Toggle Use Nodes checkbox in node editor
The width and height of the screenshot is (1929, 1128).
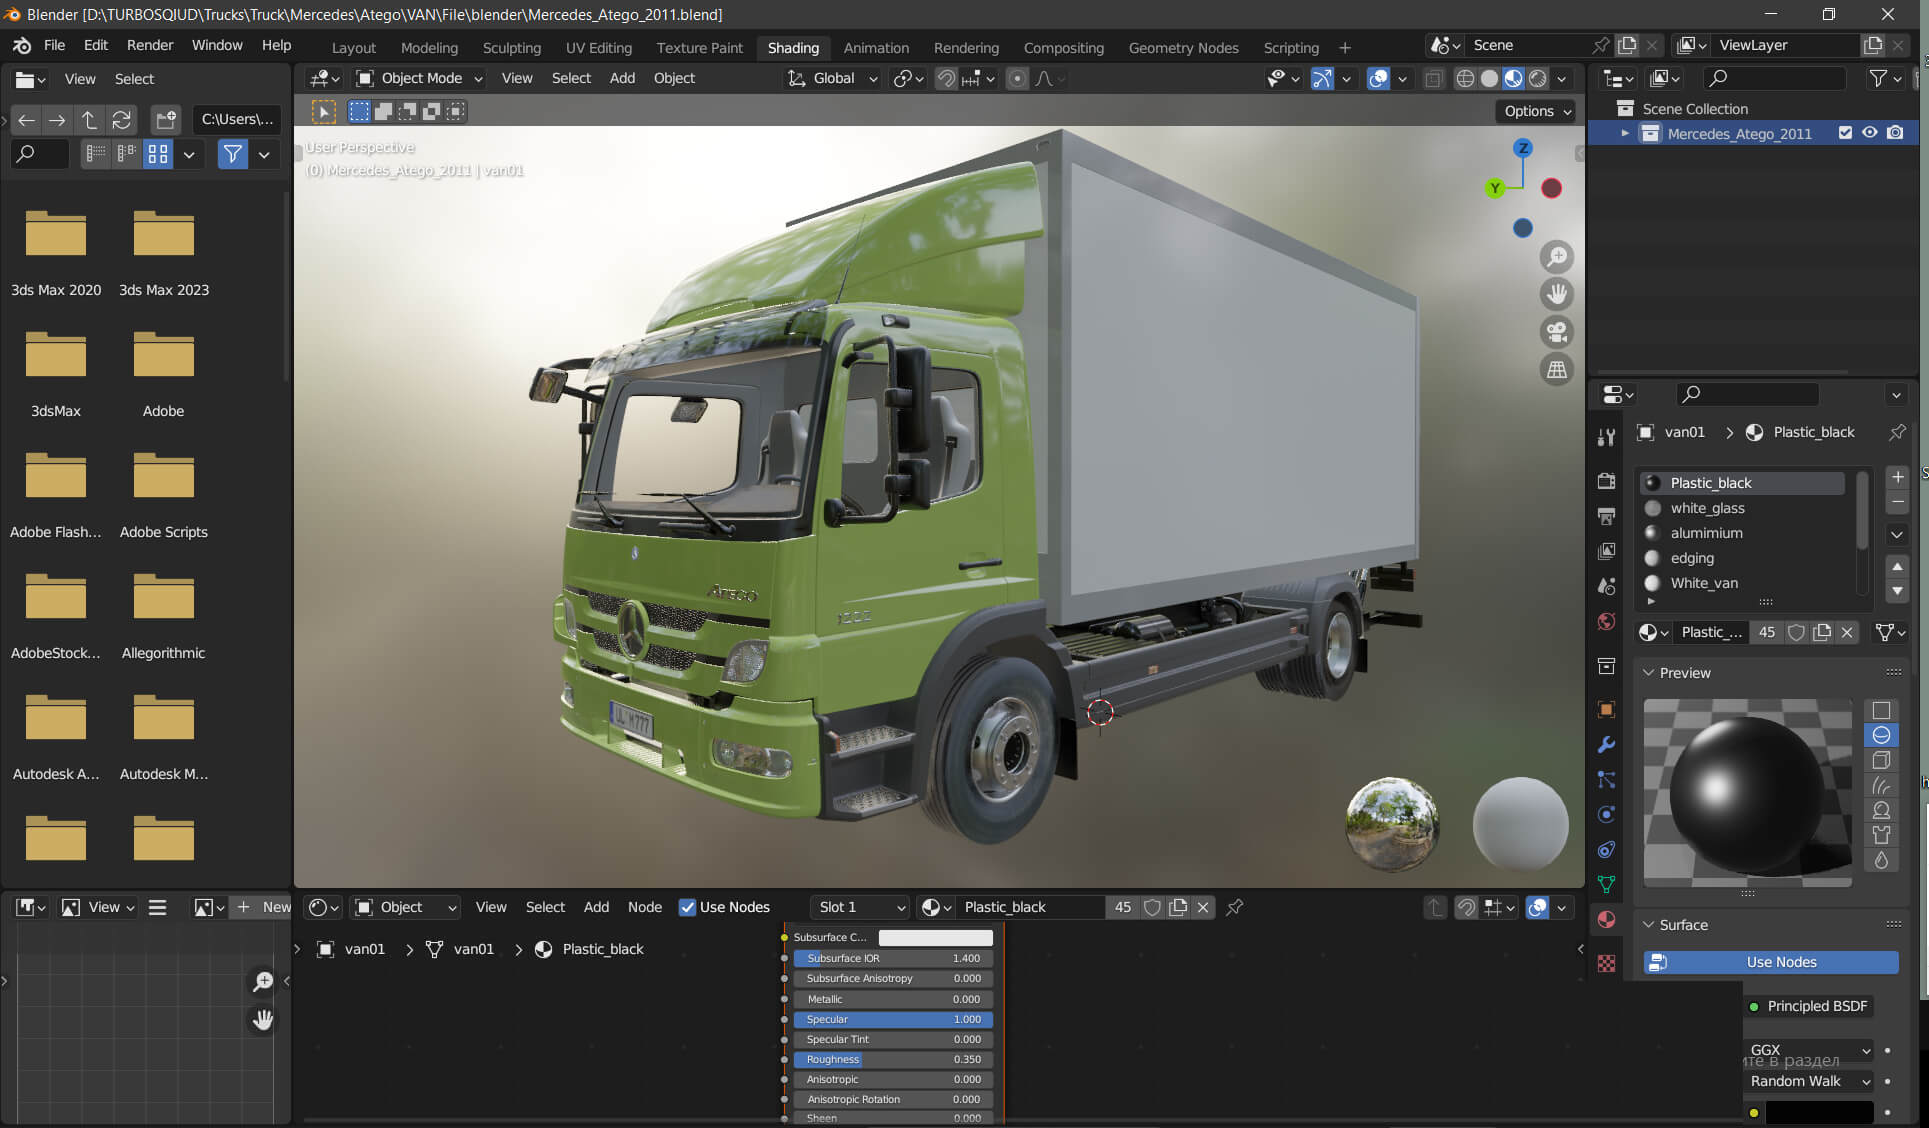pyautogui.click(x=687, y=907)
